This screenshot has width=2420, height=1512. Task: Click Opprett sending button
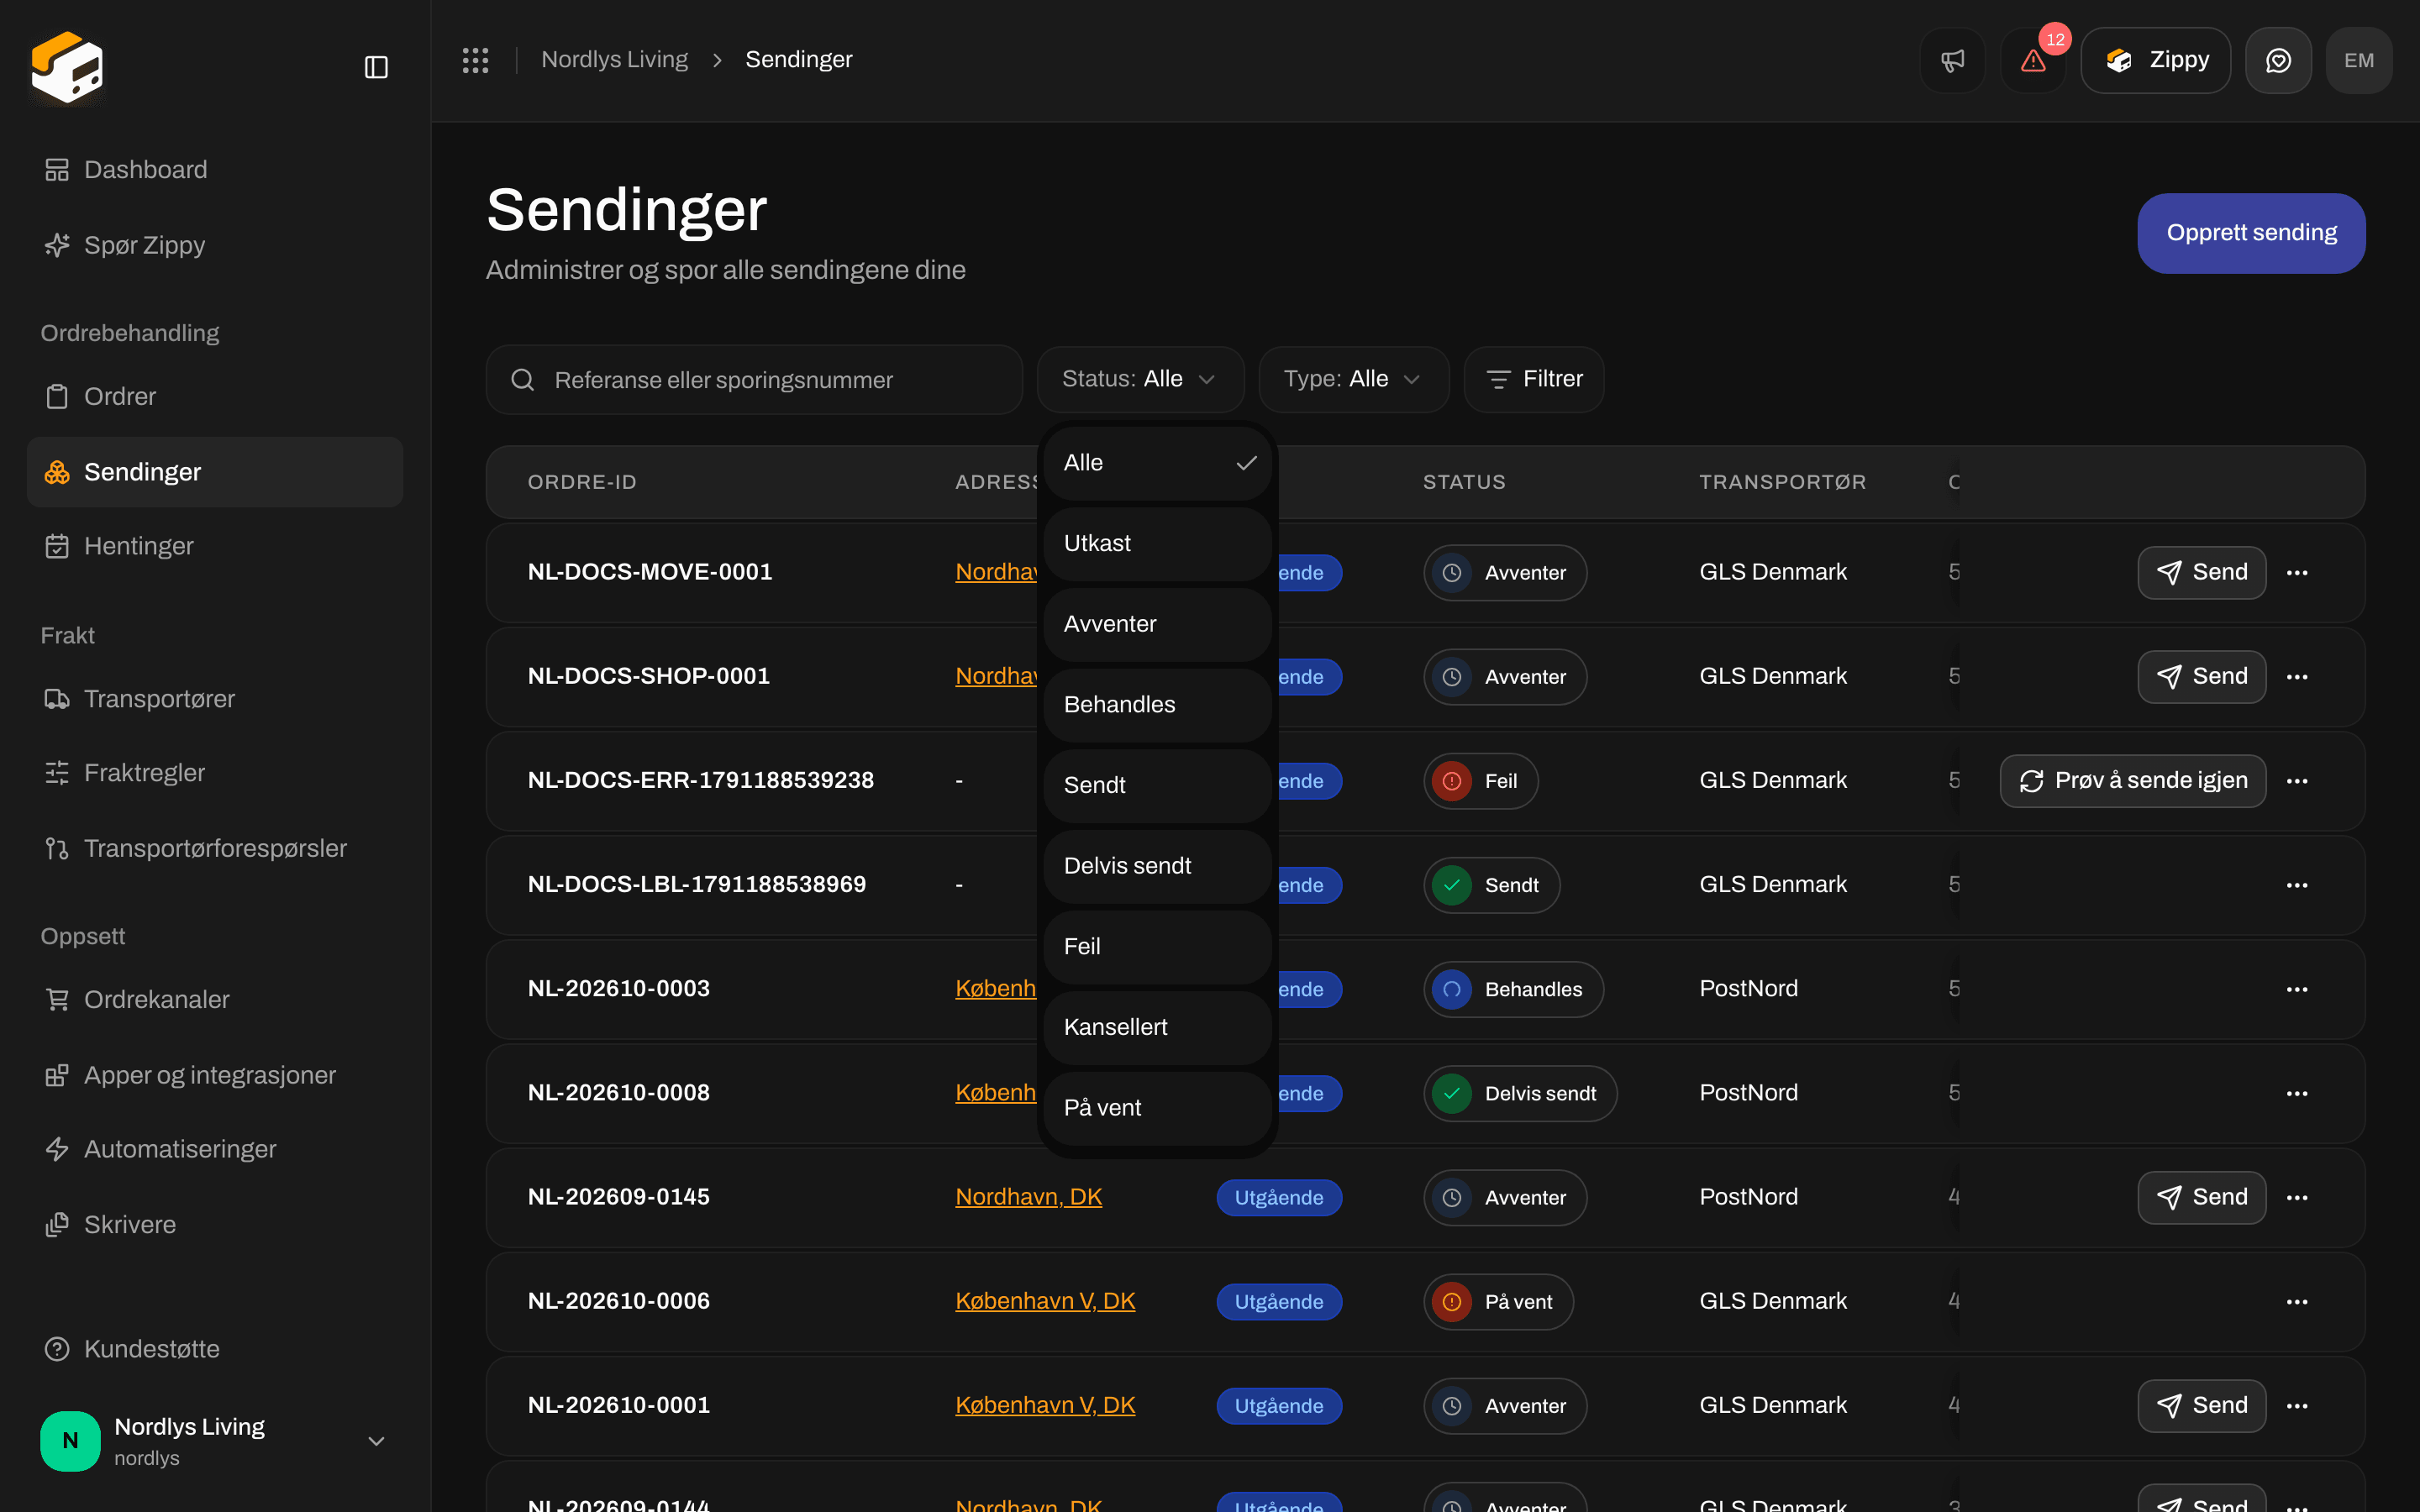pyautogui.click(x=2251, y=233)
